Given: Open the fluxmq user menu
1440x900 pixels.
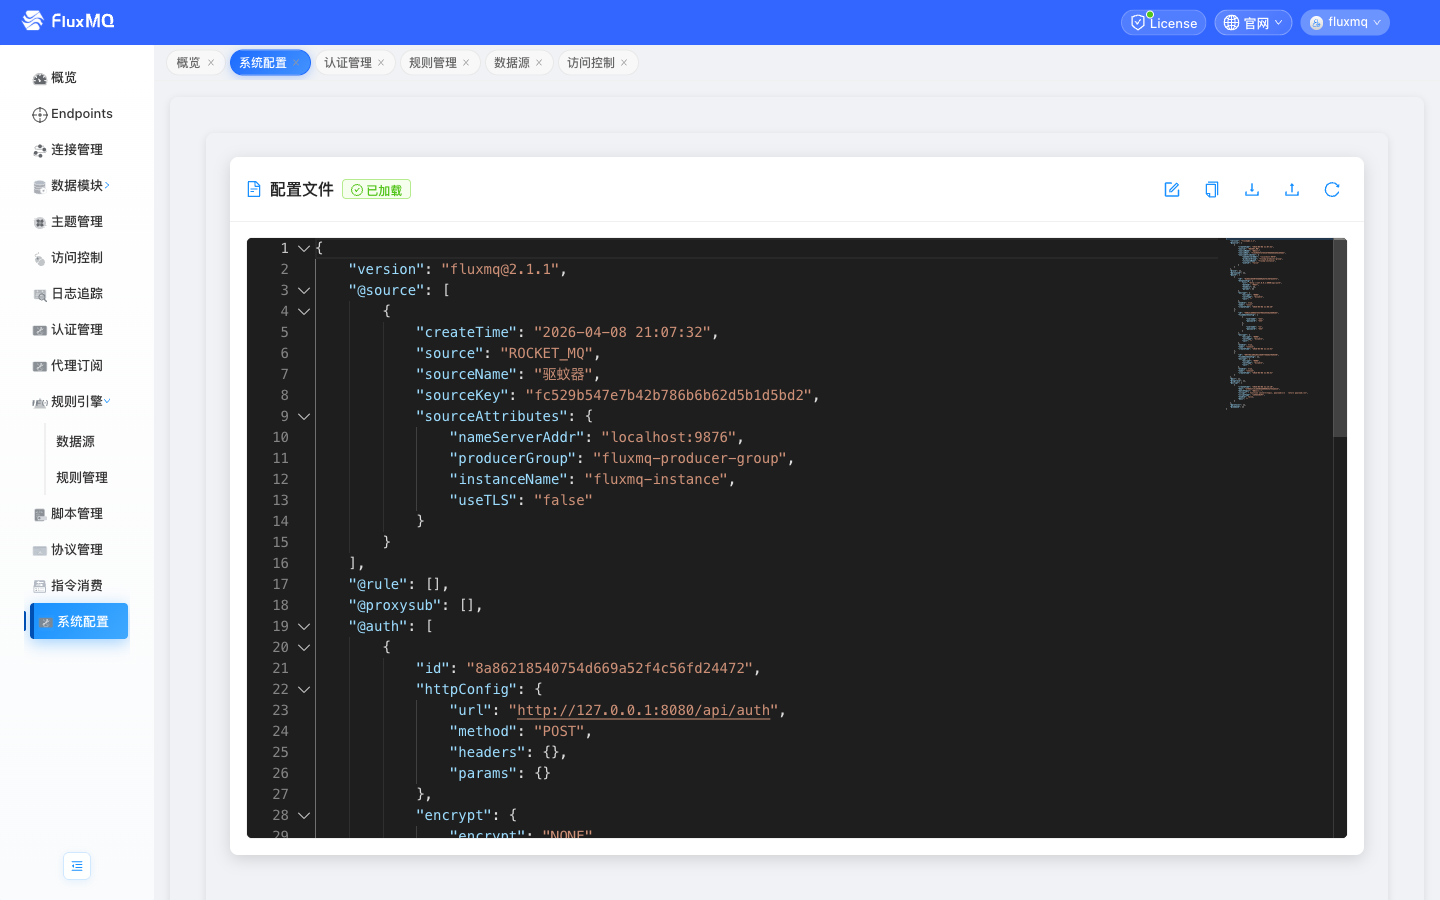Looking at the screenshot, I should (1345, 22).
